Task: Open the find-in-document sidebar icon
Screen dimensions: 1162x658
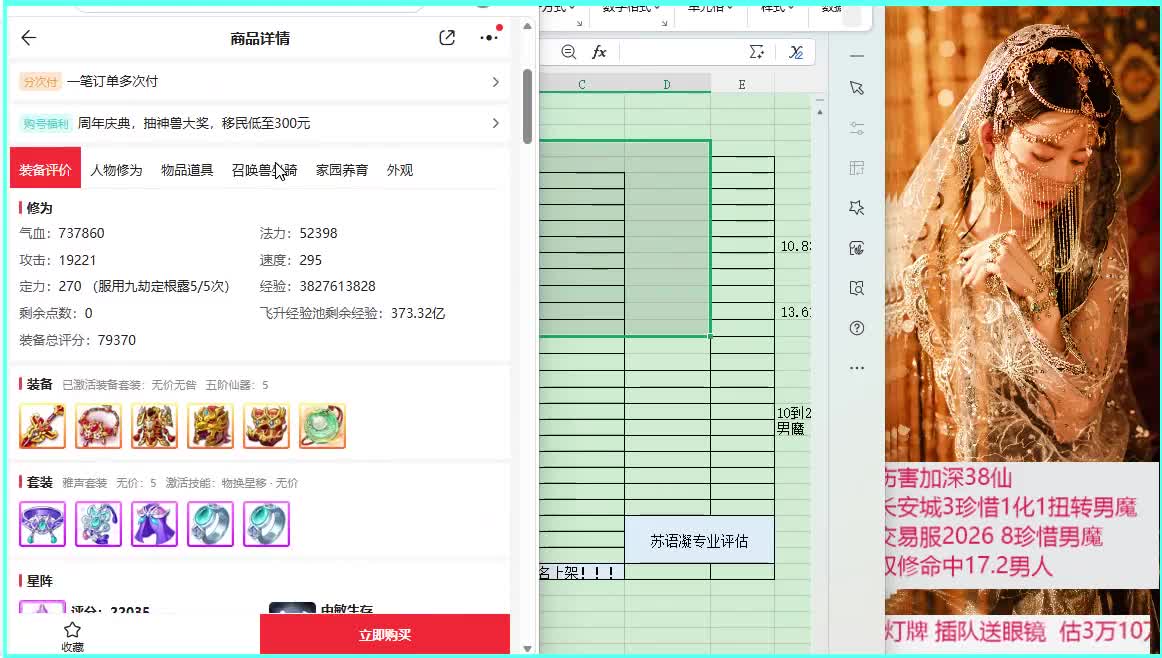Action: [x=857, y=288]
